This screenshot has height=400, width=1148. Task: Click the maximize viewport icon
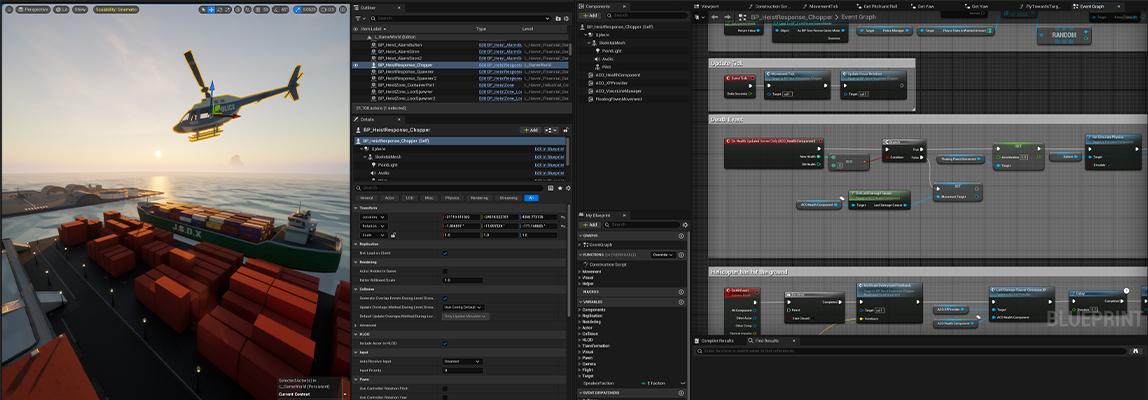click(343, 10)
